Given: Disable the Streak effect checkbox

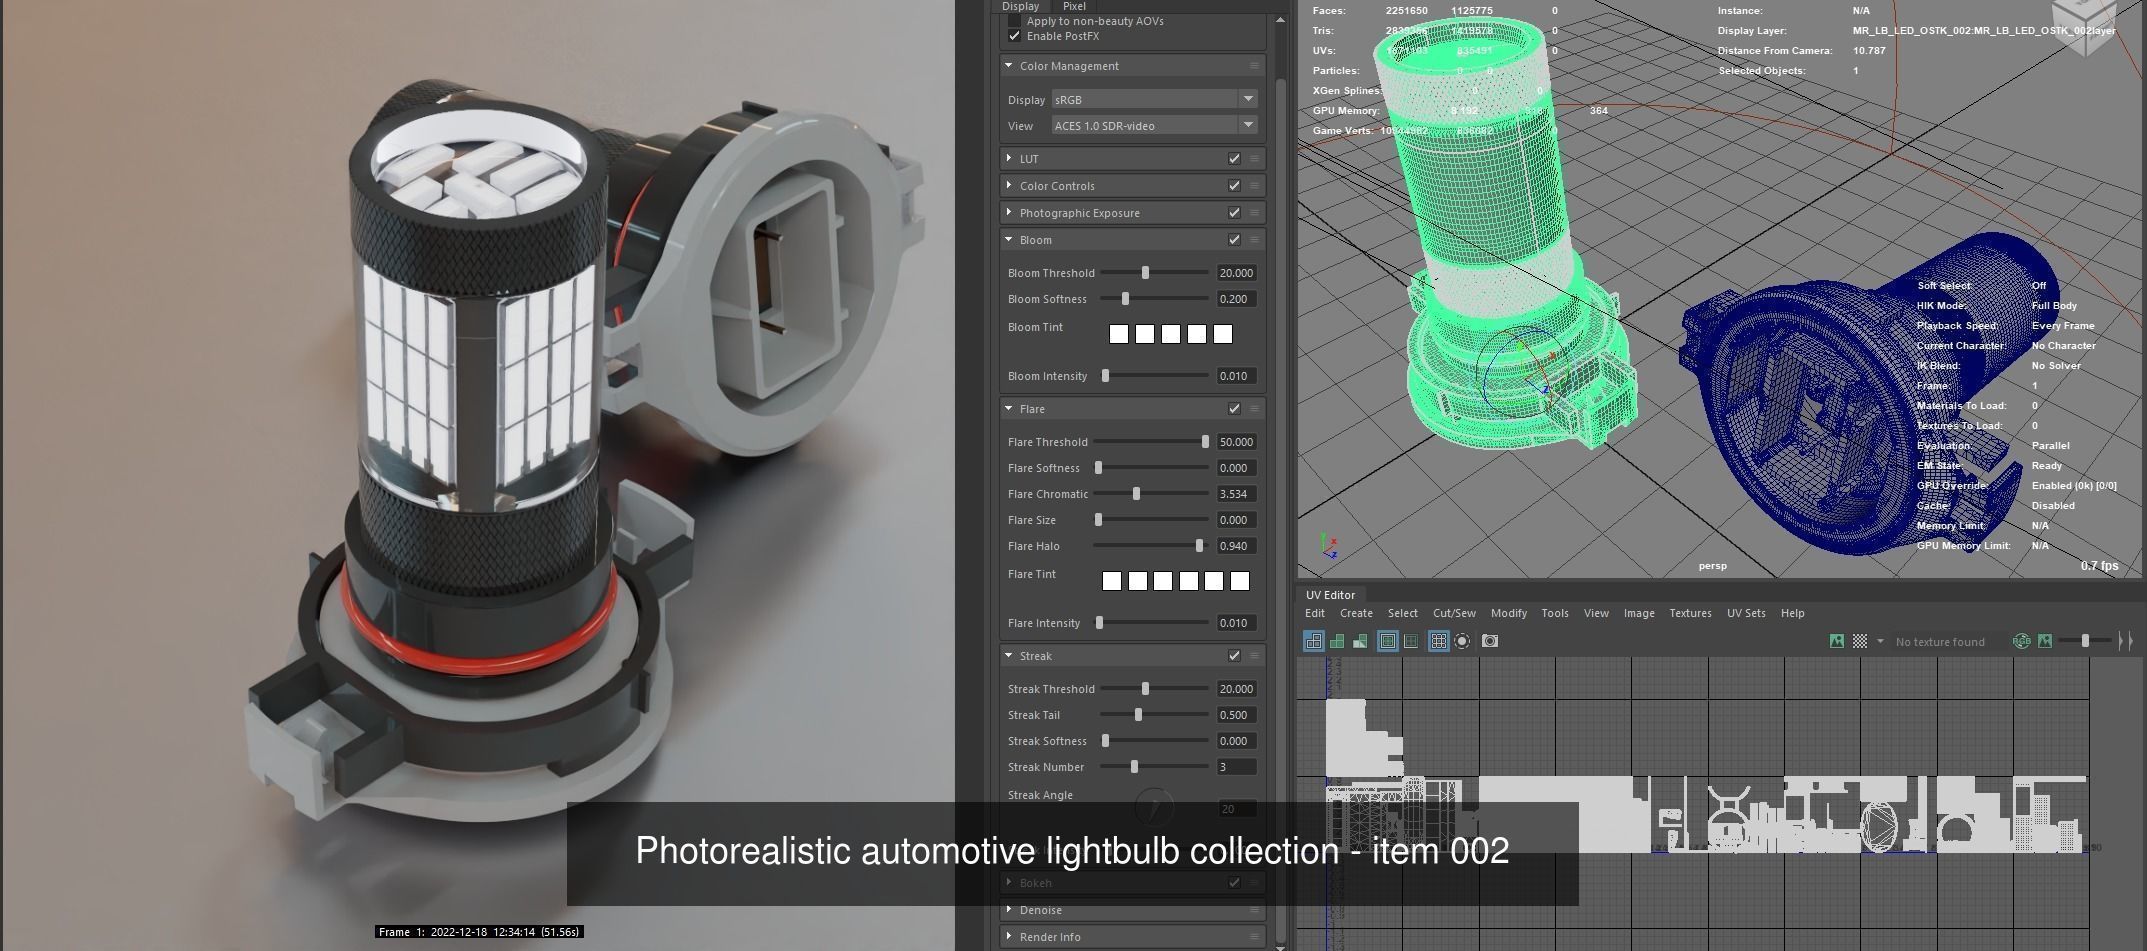Looking at the screenshot, I should point(1234,656).
